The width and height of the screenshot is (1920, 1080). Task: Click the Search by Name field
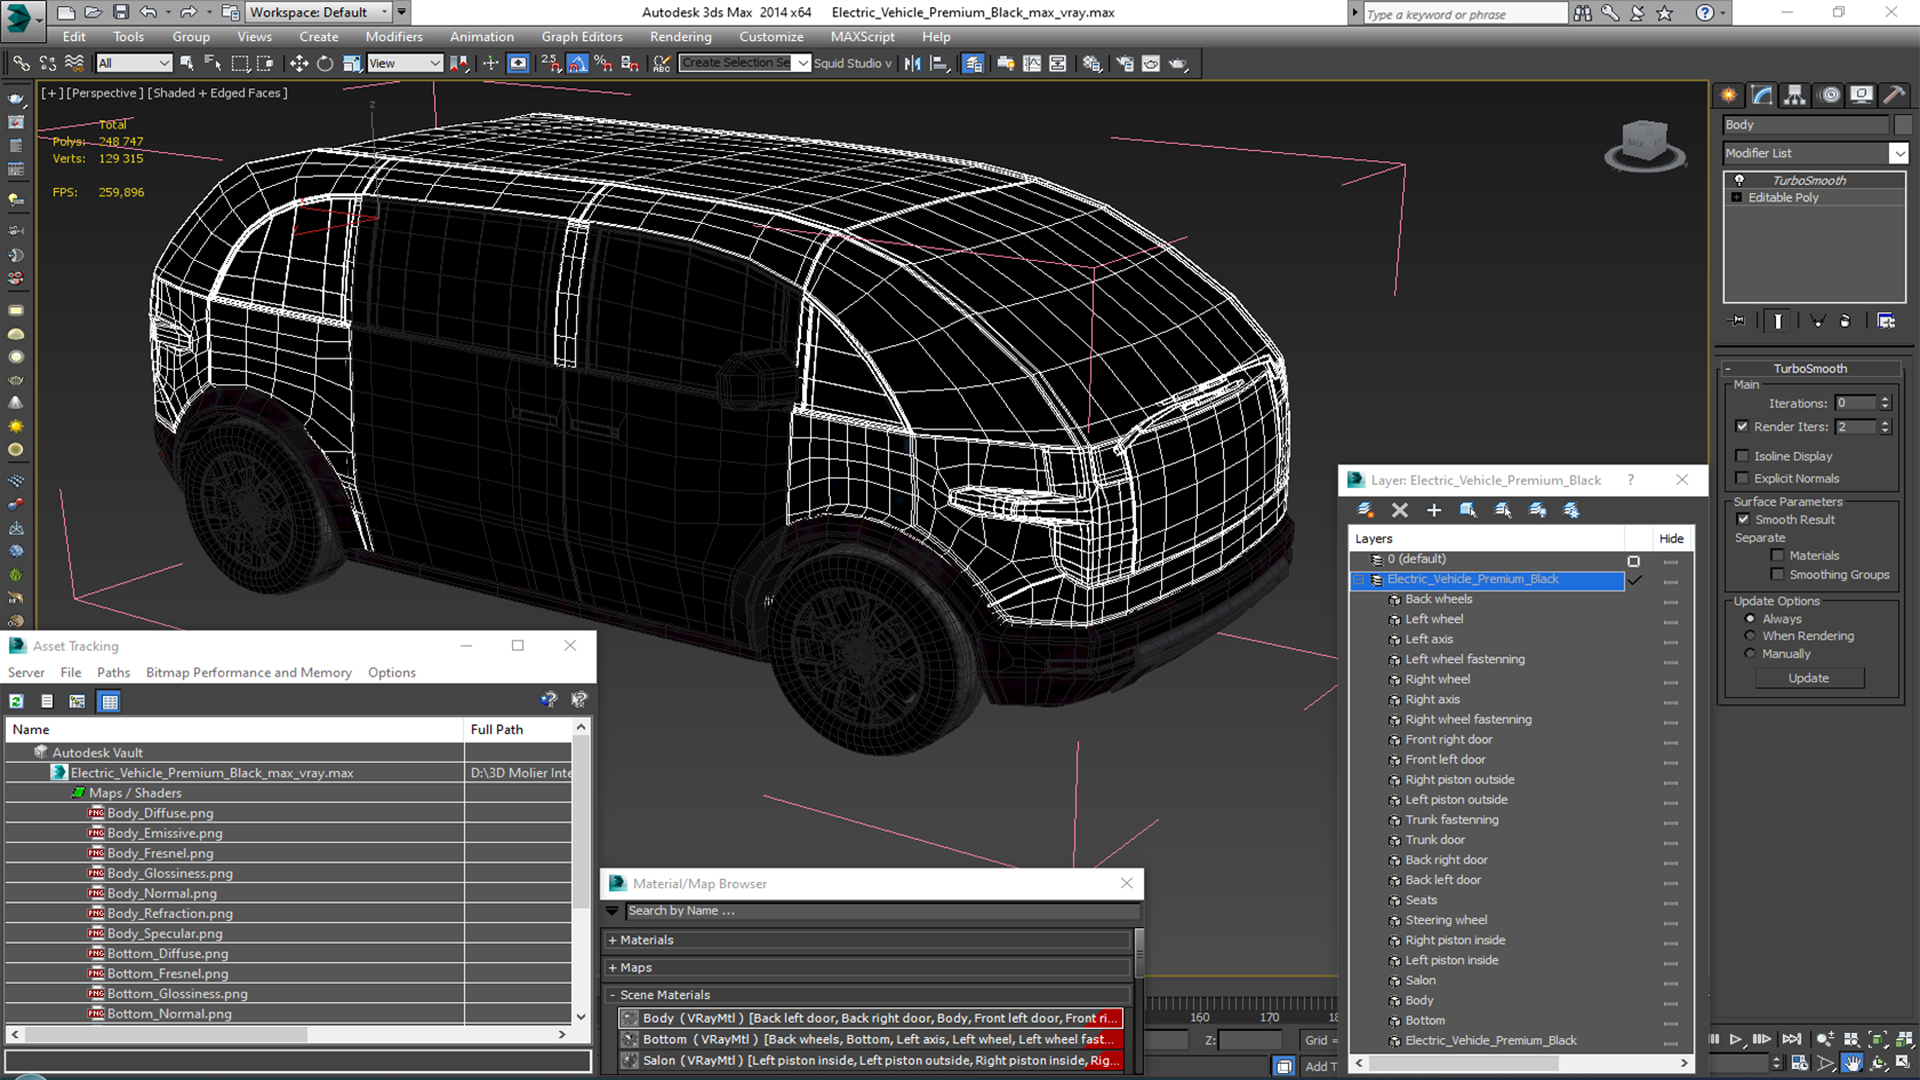click(881, 911)
